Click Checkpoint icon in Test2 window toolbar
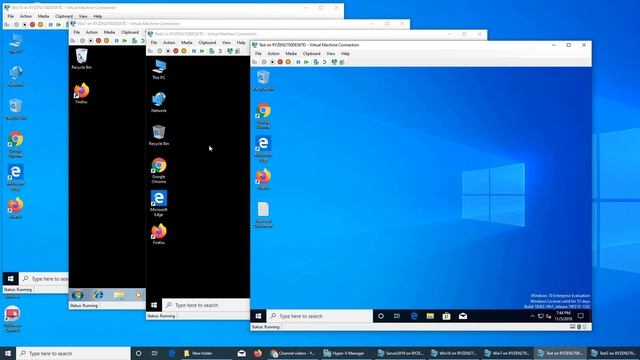 pos(211,51)
